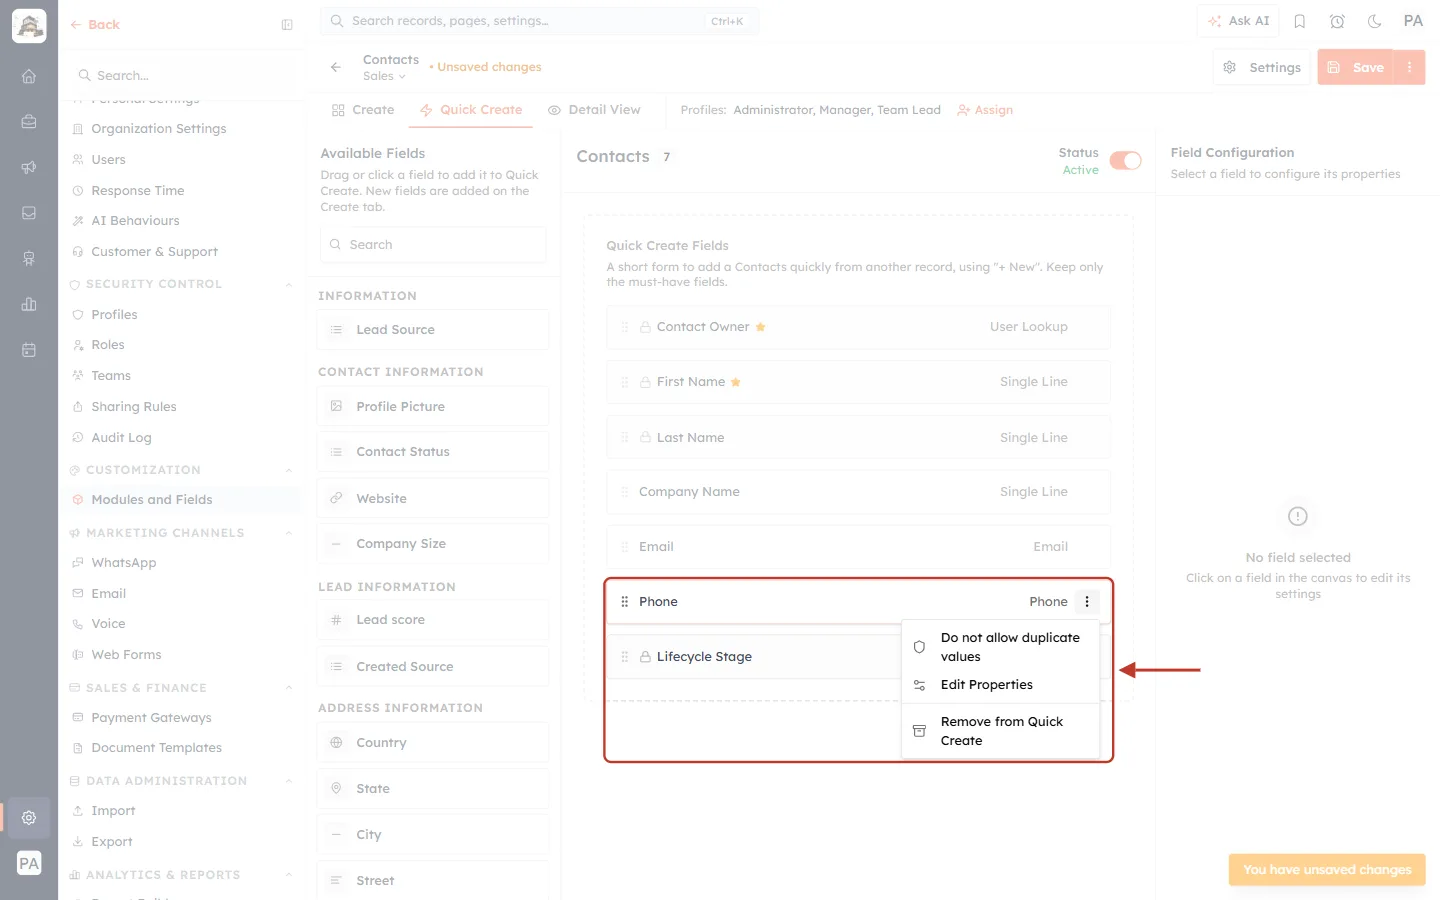Viewport: 1440px width, 900px height.
Task: Toggle the Active status switch
Action: [1125, 161]
